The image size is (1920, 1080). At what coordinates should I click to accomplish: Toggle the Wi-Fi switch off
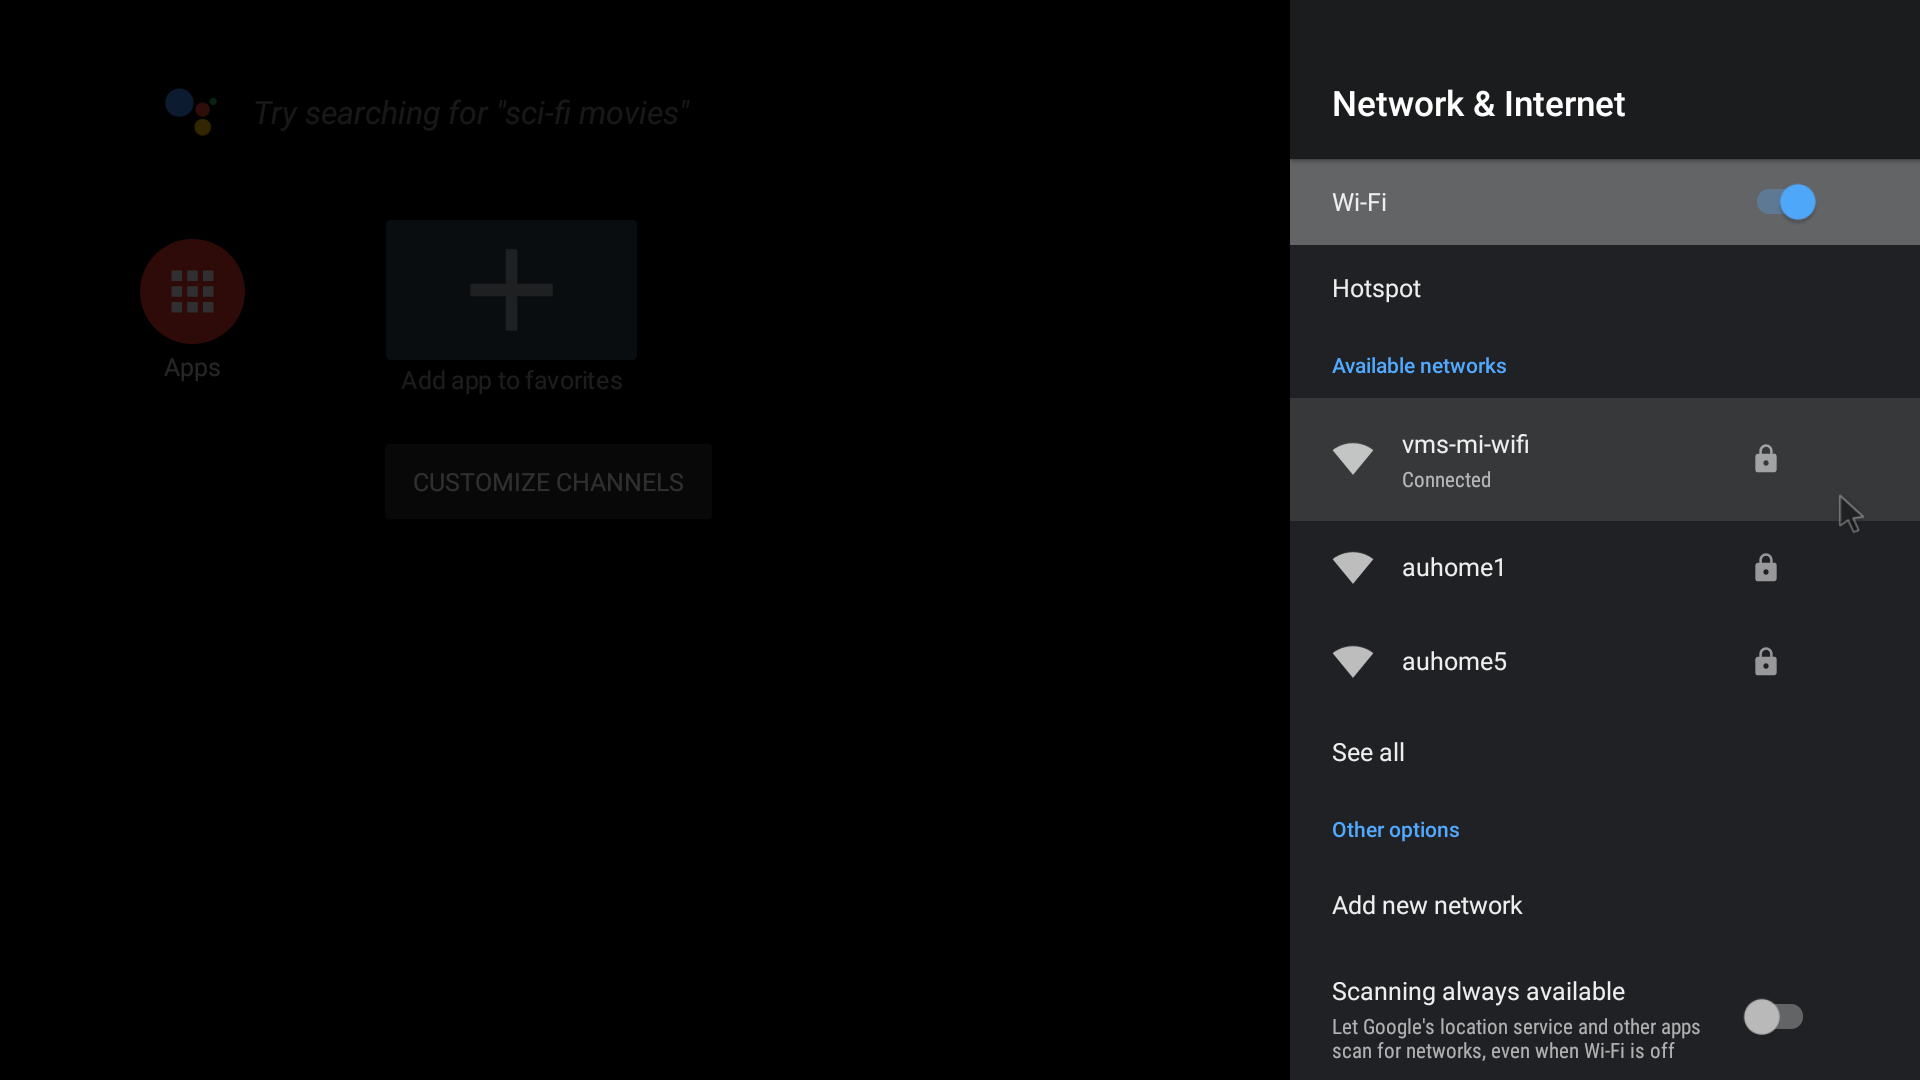coord(1785,202)
